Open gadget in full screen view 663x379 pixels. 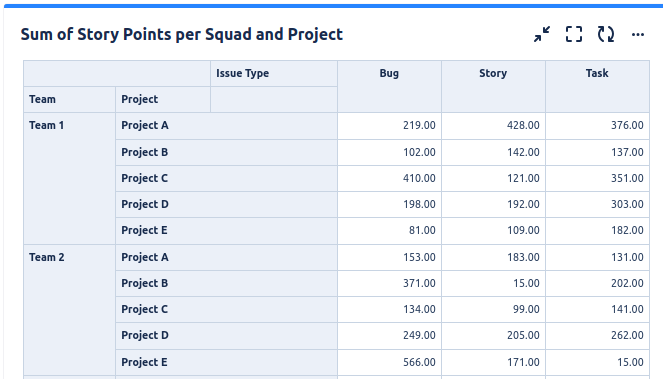click(x=574, y=34)
